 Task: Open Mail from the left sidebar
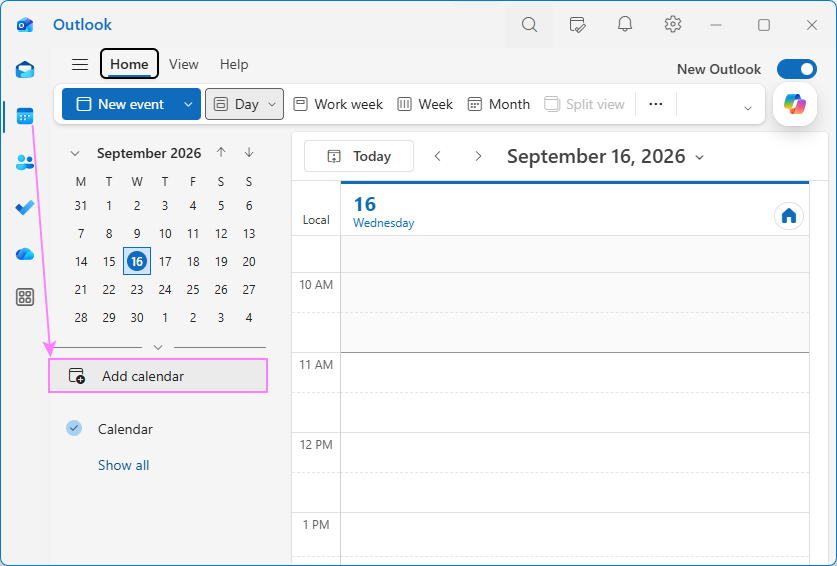coord(25,70)
